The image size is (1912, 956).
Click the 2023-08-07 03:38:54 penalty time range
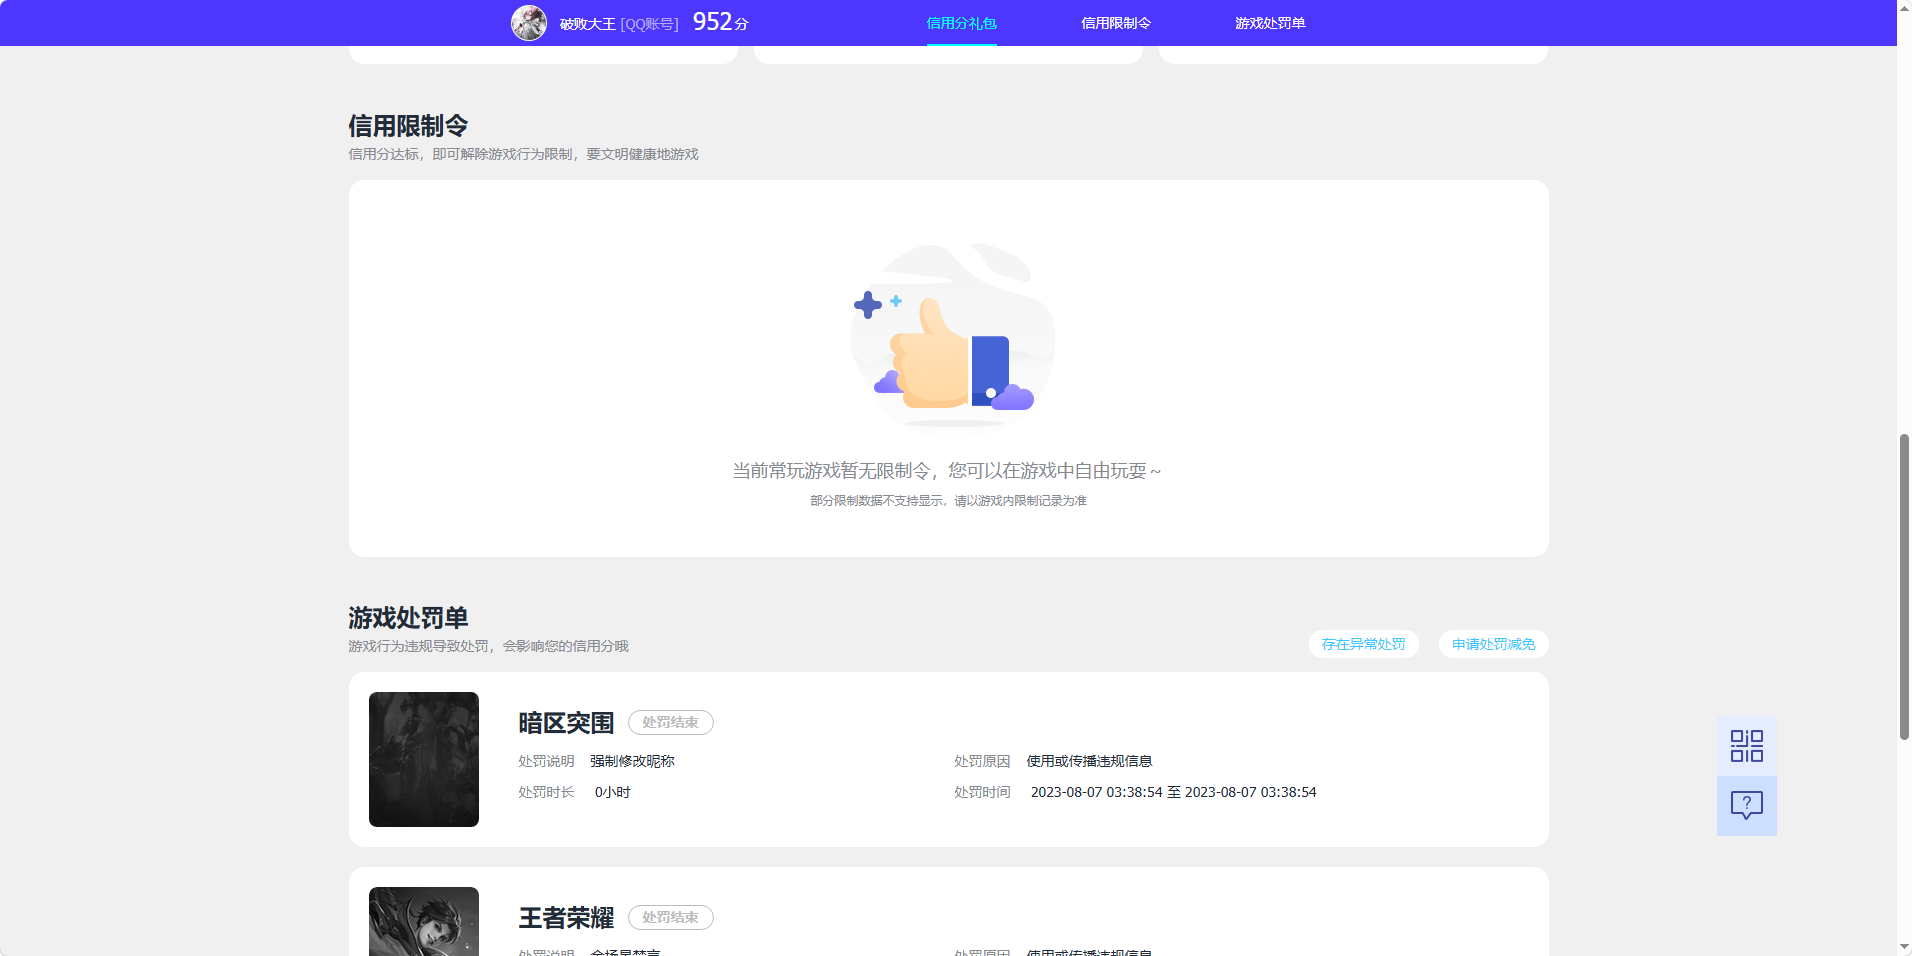(1174, 792)
